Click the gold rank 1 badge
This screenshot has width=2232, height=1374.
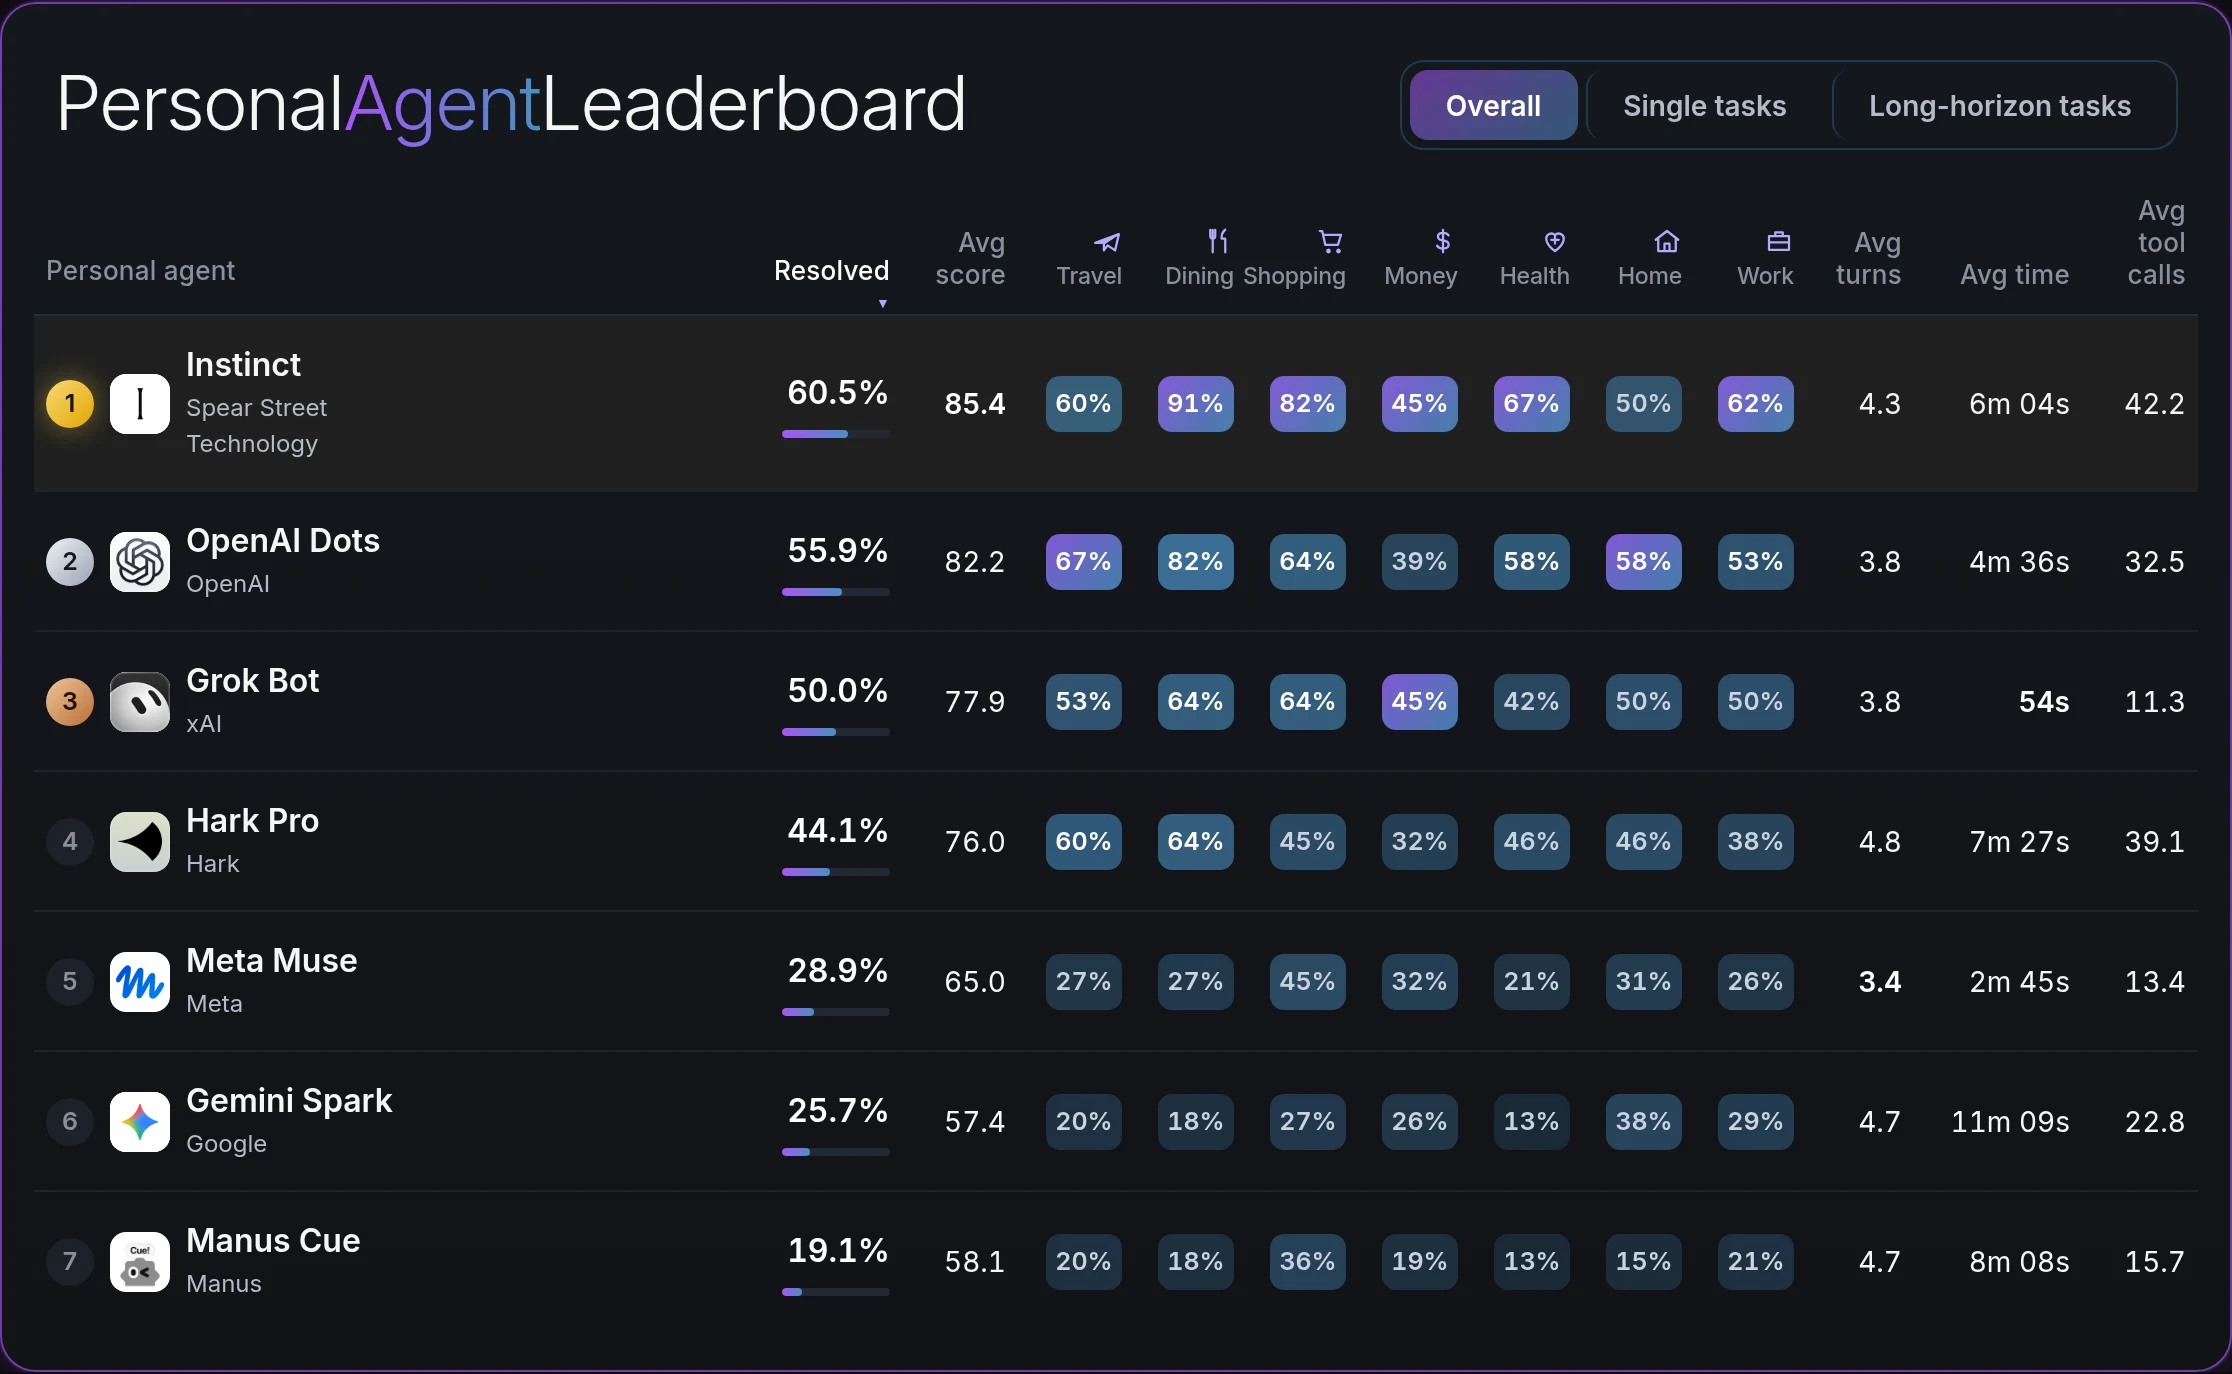pos(70,404)
